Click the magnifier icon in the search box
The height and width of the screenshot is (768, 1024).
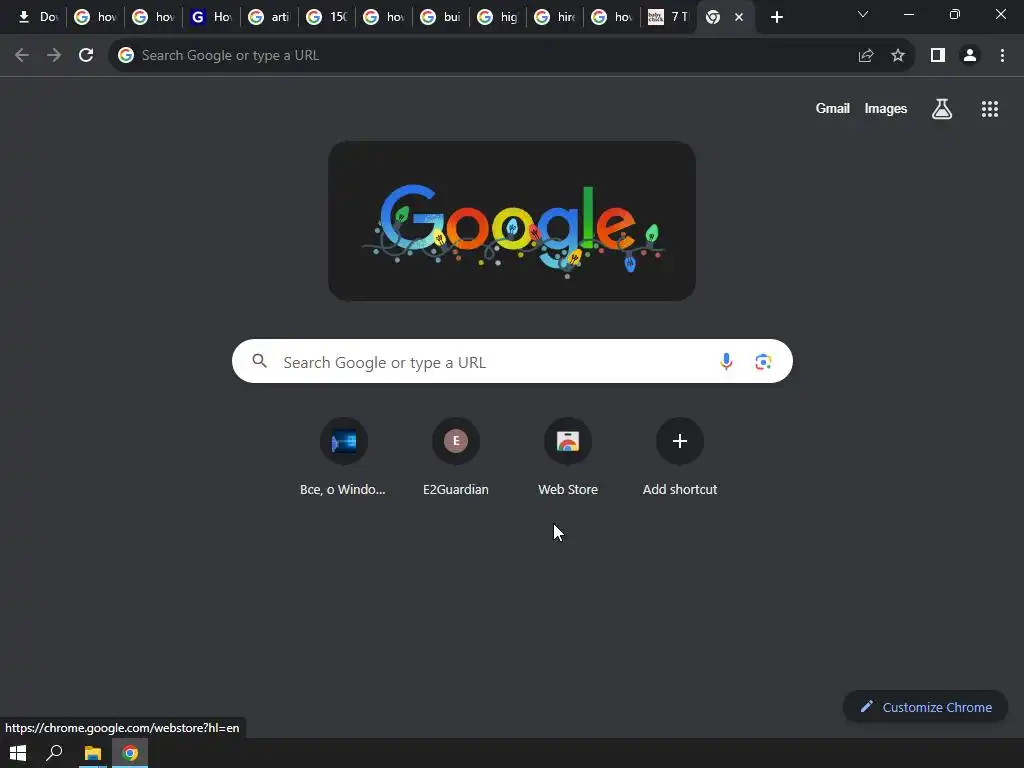tap(259, 360)
